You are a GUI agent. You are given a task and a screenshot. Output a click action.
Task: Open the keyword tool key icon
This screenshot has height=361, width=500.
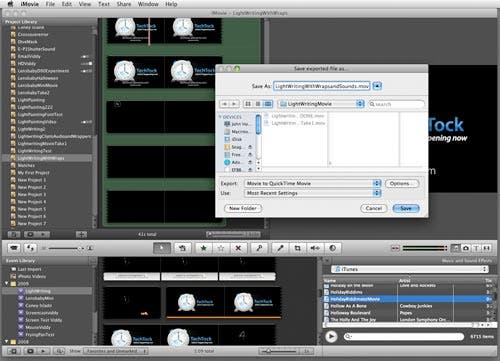pyautogui.click(x=259, y=248)
